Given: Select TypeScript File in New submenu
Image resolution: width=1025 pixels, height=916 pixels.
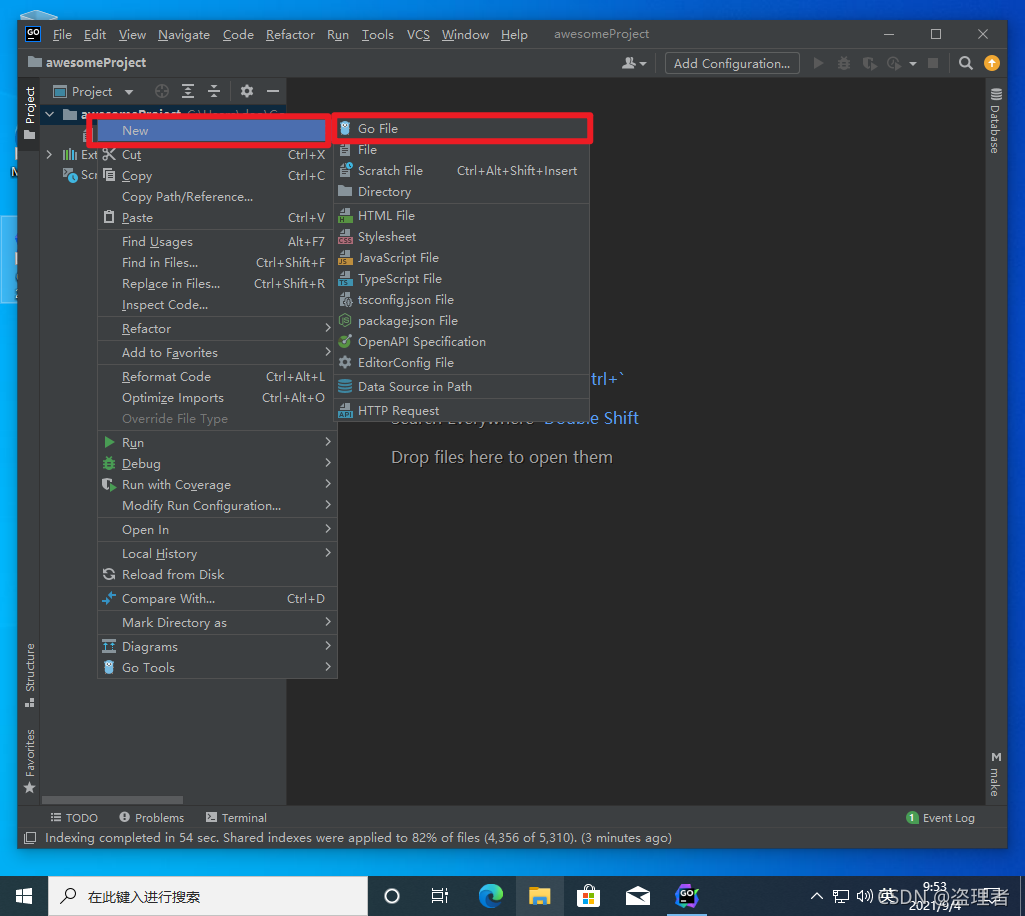Looking at the screenshot, I should coord(462,279).
